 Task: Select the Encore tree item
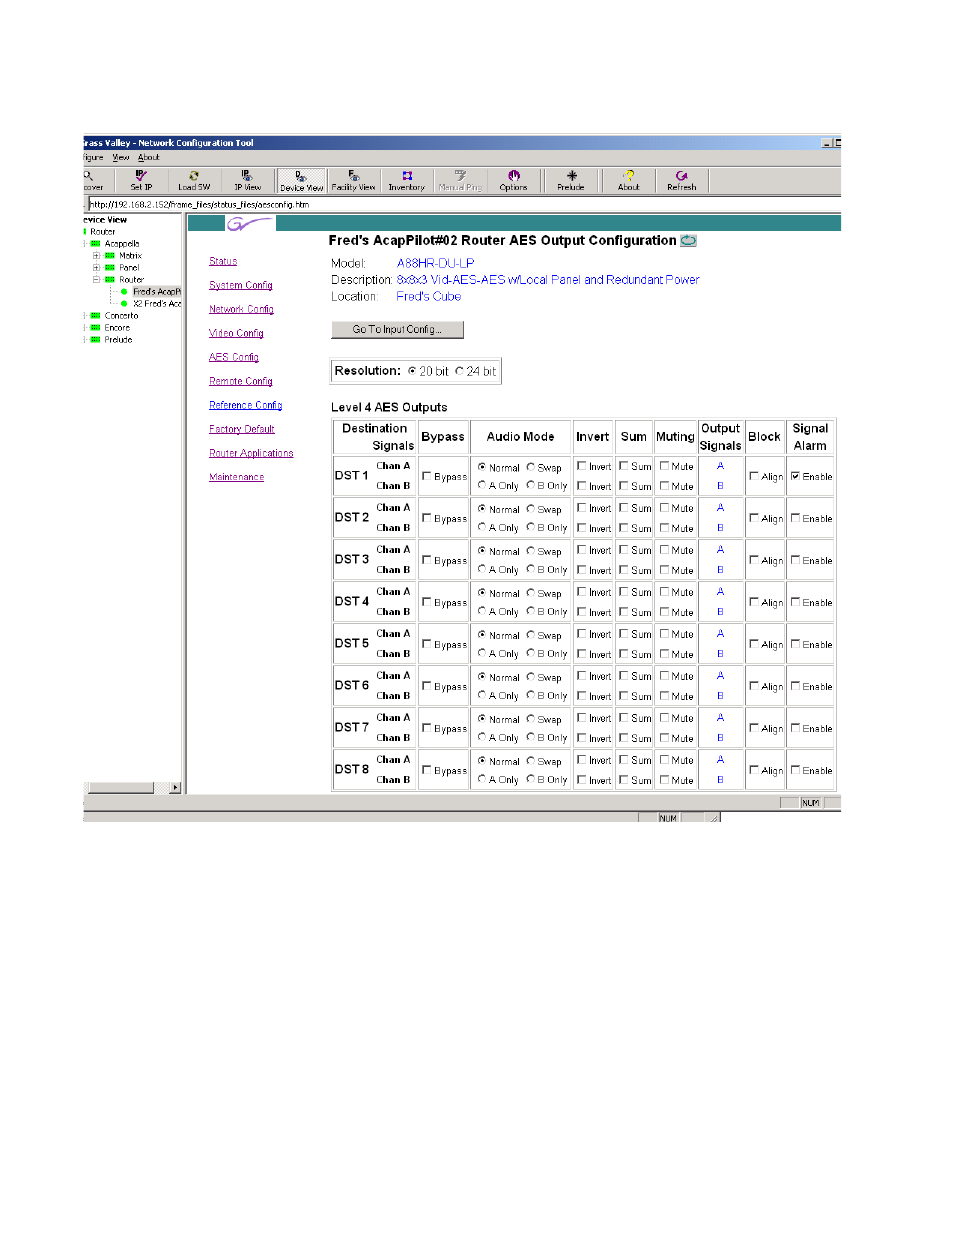point(117,328)
